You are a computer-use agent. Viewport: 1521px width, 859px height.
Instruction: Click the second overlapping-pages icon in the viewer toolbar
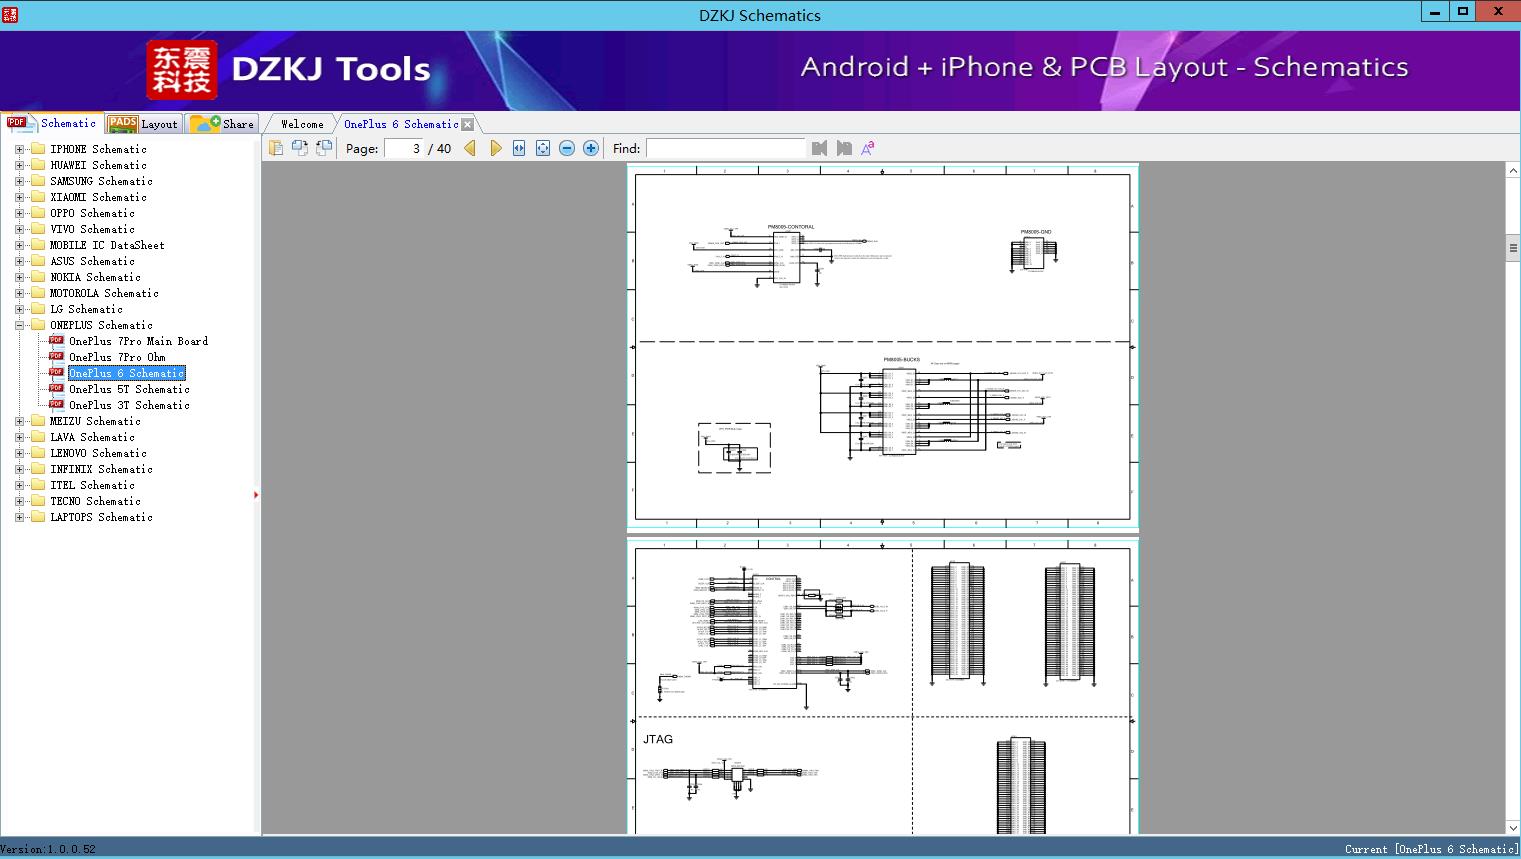(x=300, y=148)
